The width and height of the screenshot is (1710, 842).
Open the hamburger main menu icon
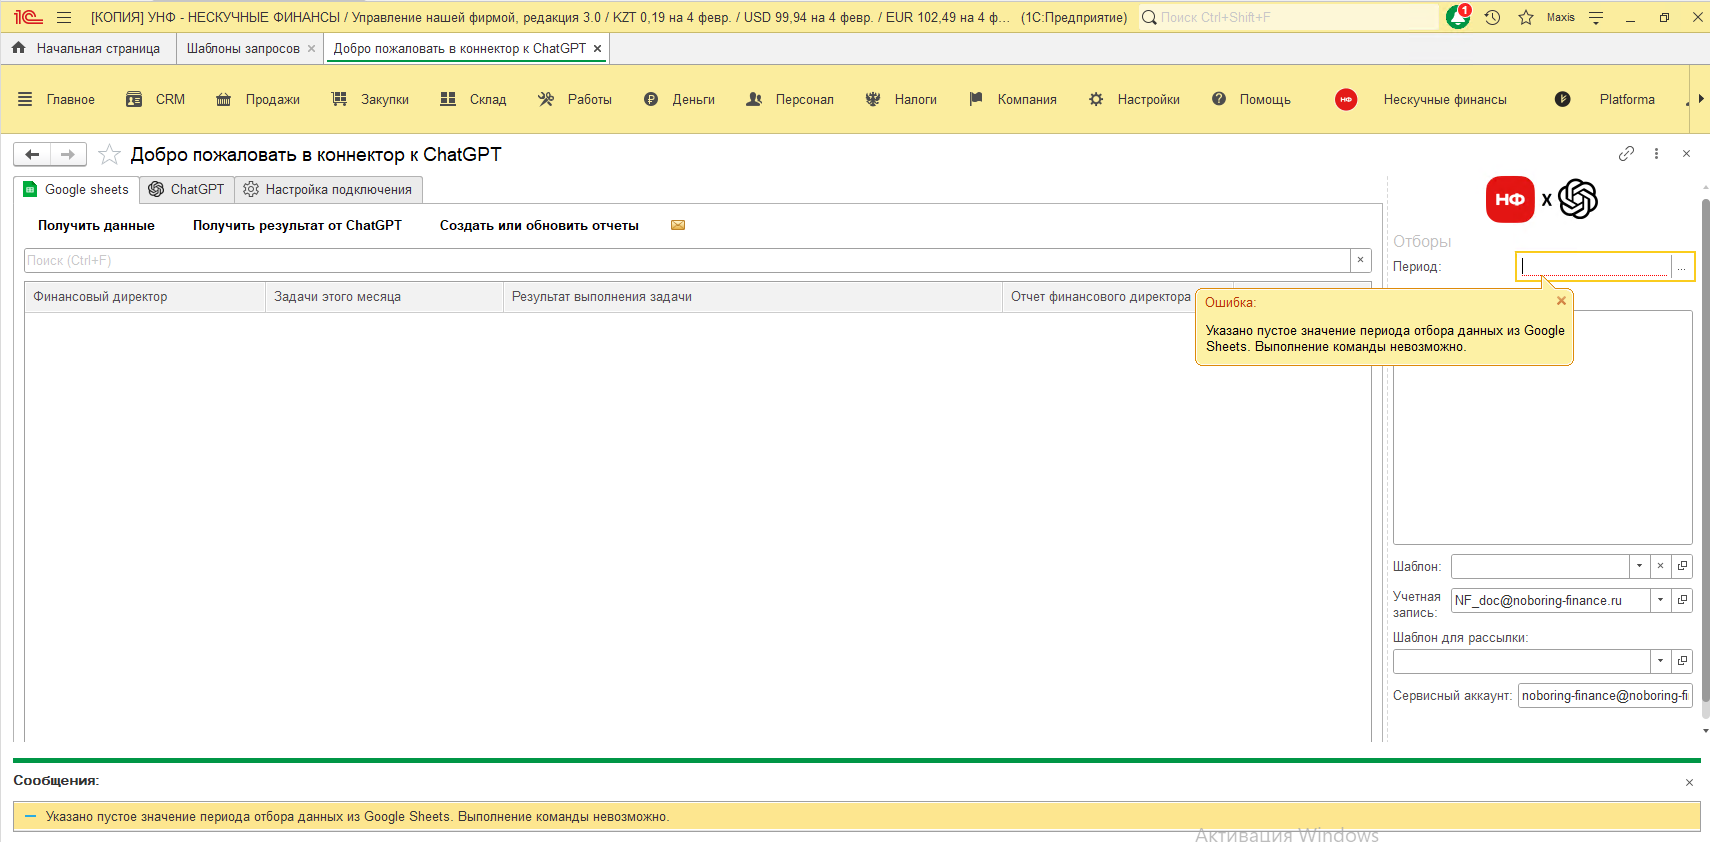click(64, 17)
